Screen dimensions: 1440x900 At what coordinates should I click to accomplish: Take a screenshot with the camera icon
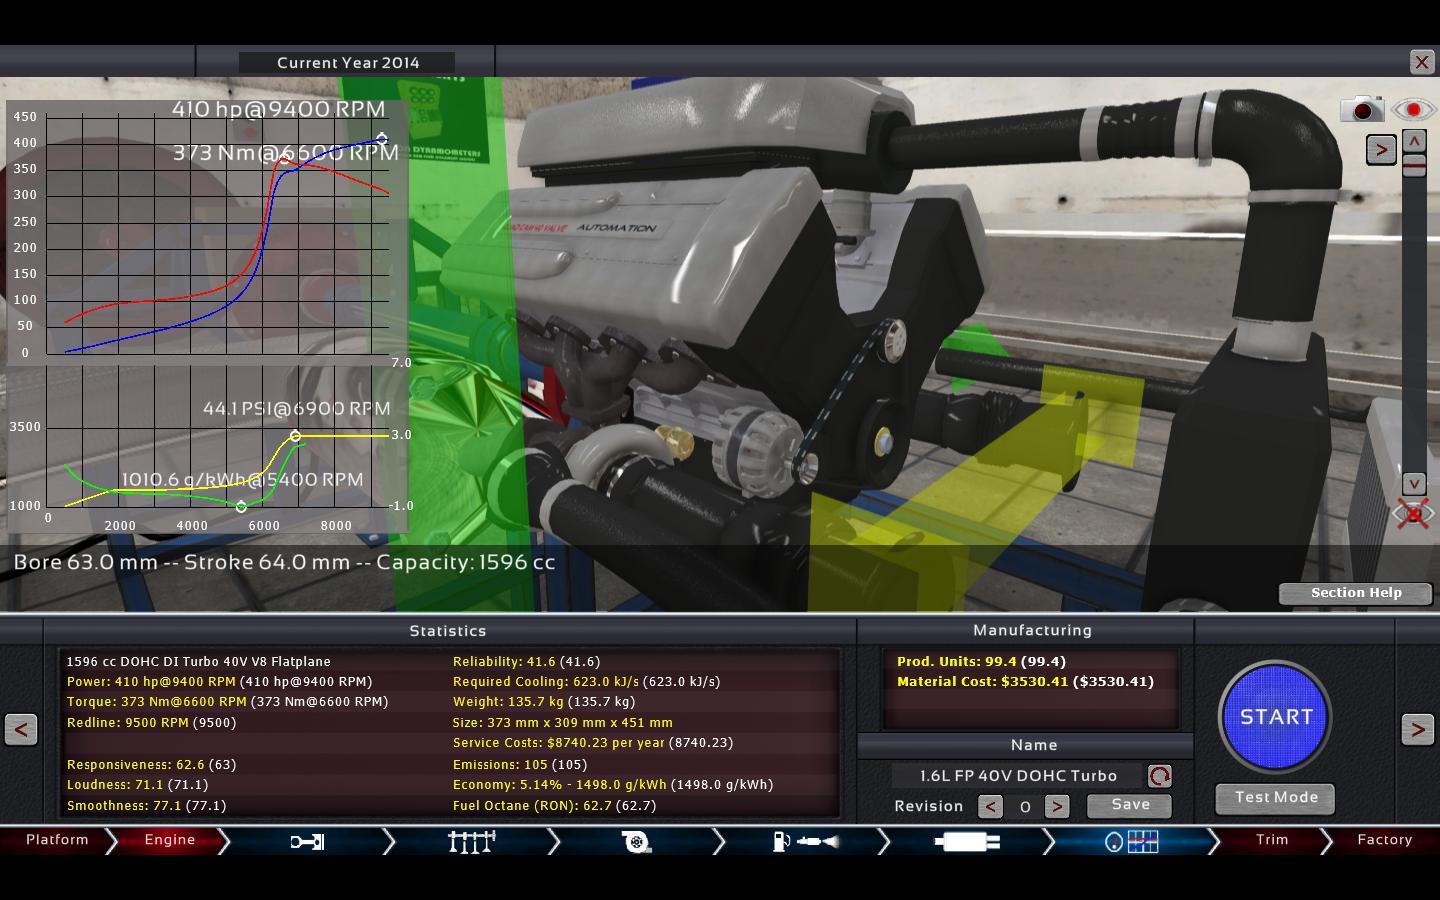click(1361, 109)
